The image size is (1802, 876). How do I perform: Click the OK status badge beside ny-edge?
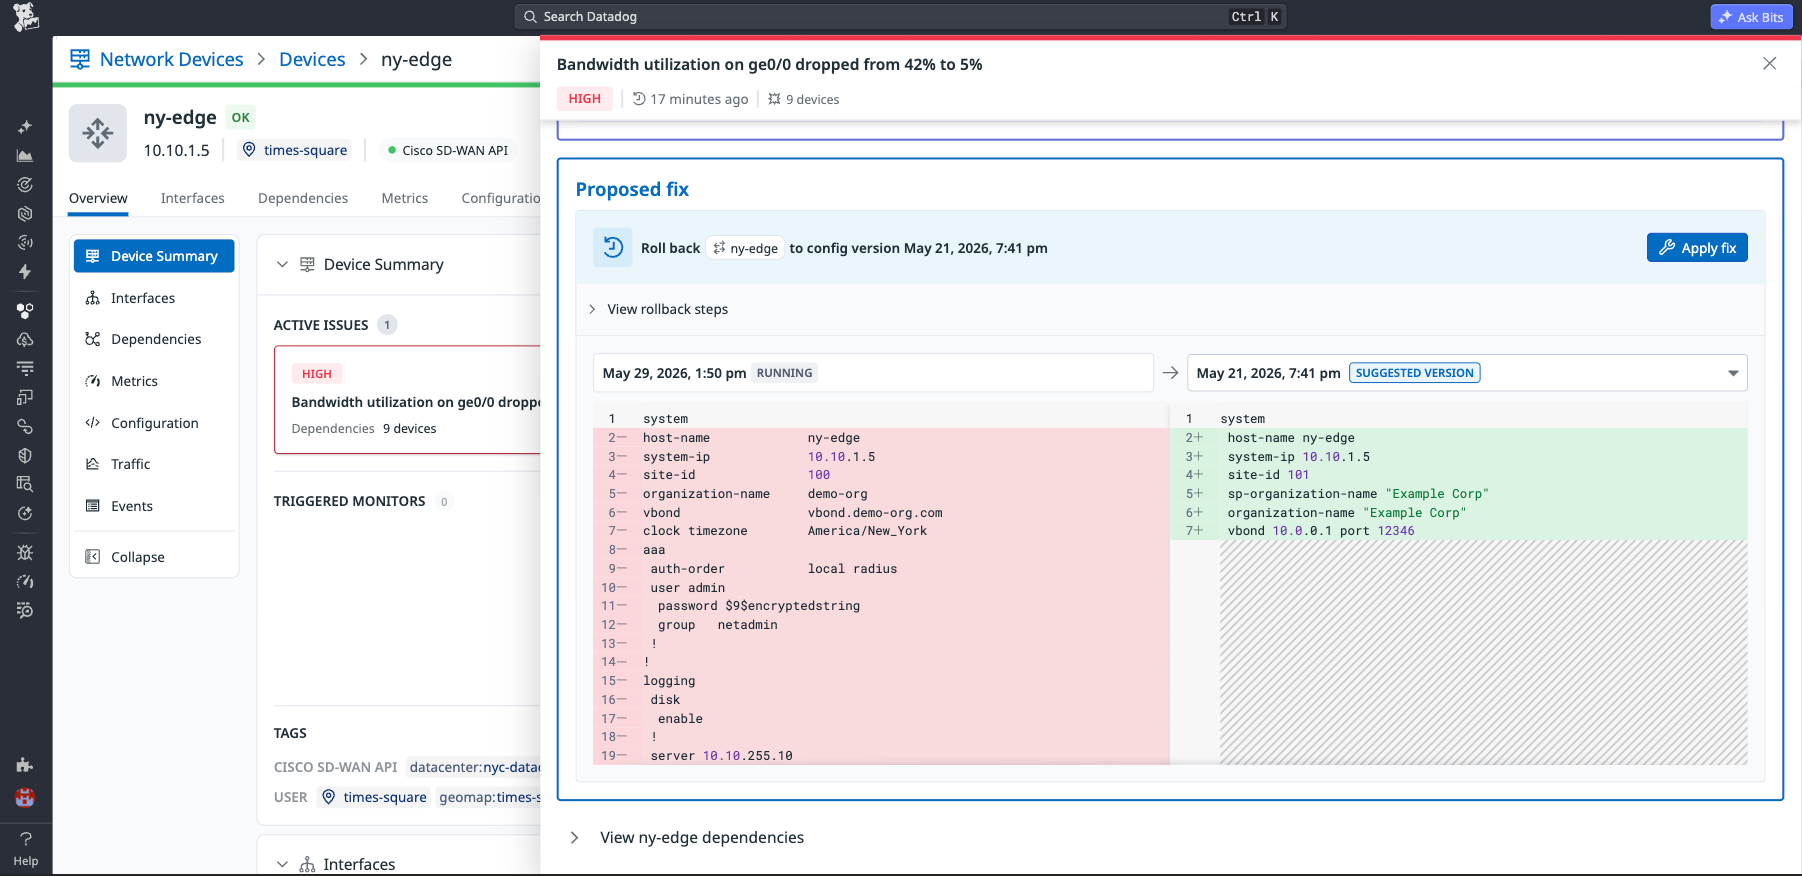pos(241,117)
